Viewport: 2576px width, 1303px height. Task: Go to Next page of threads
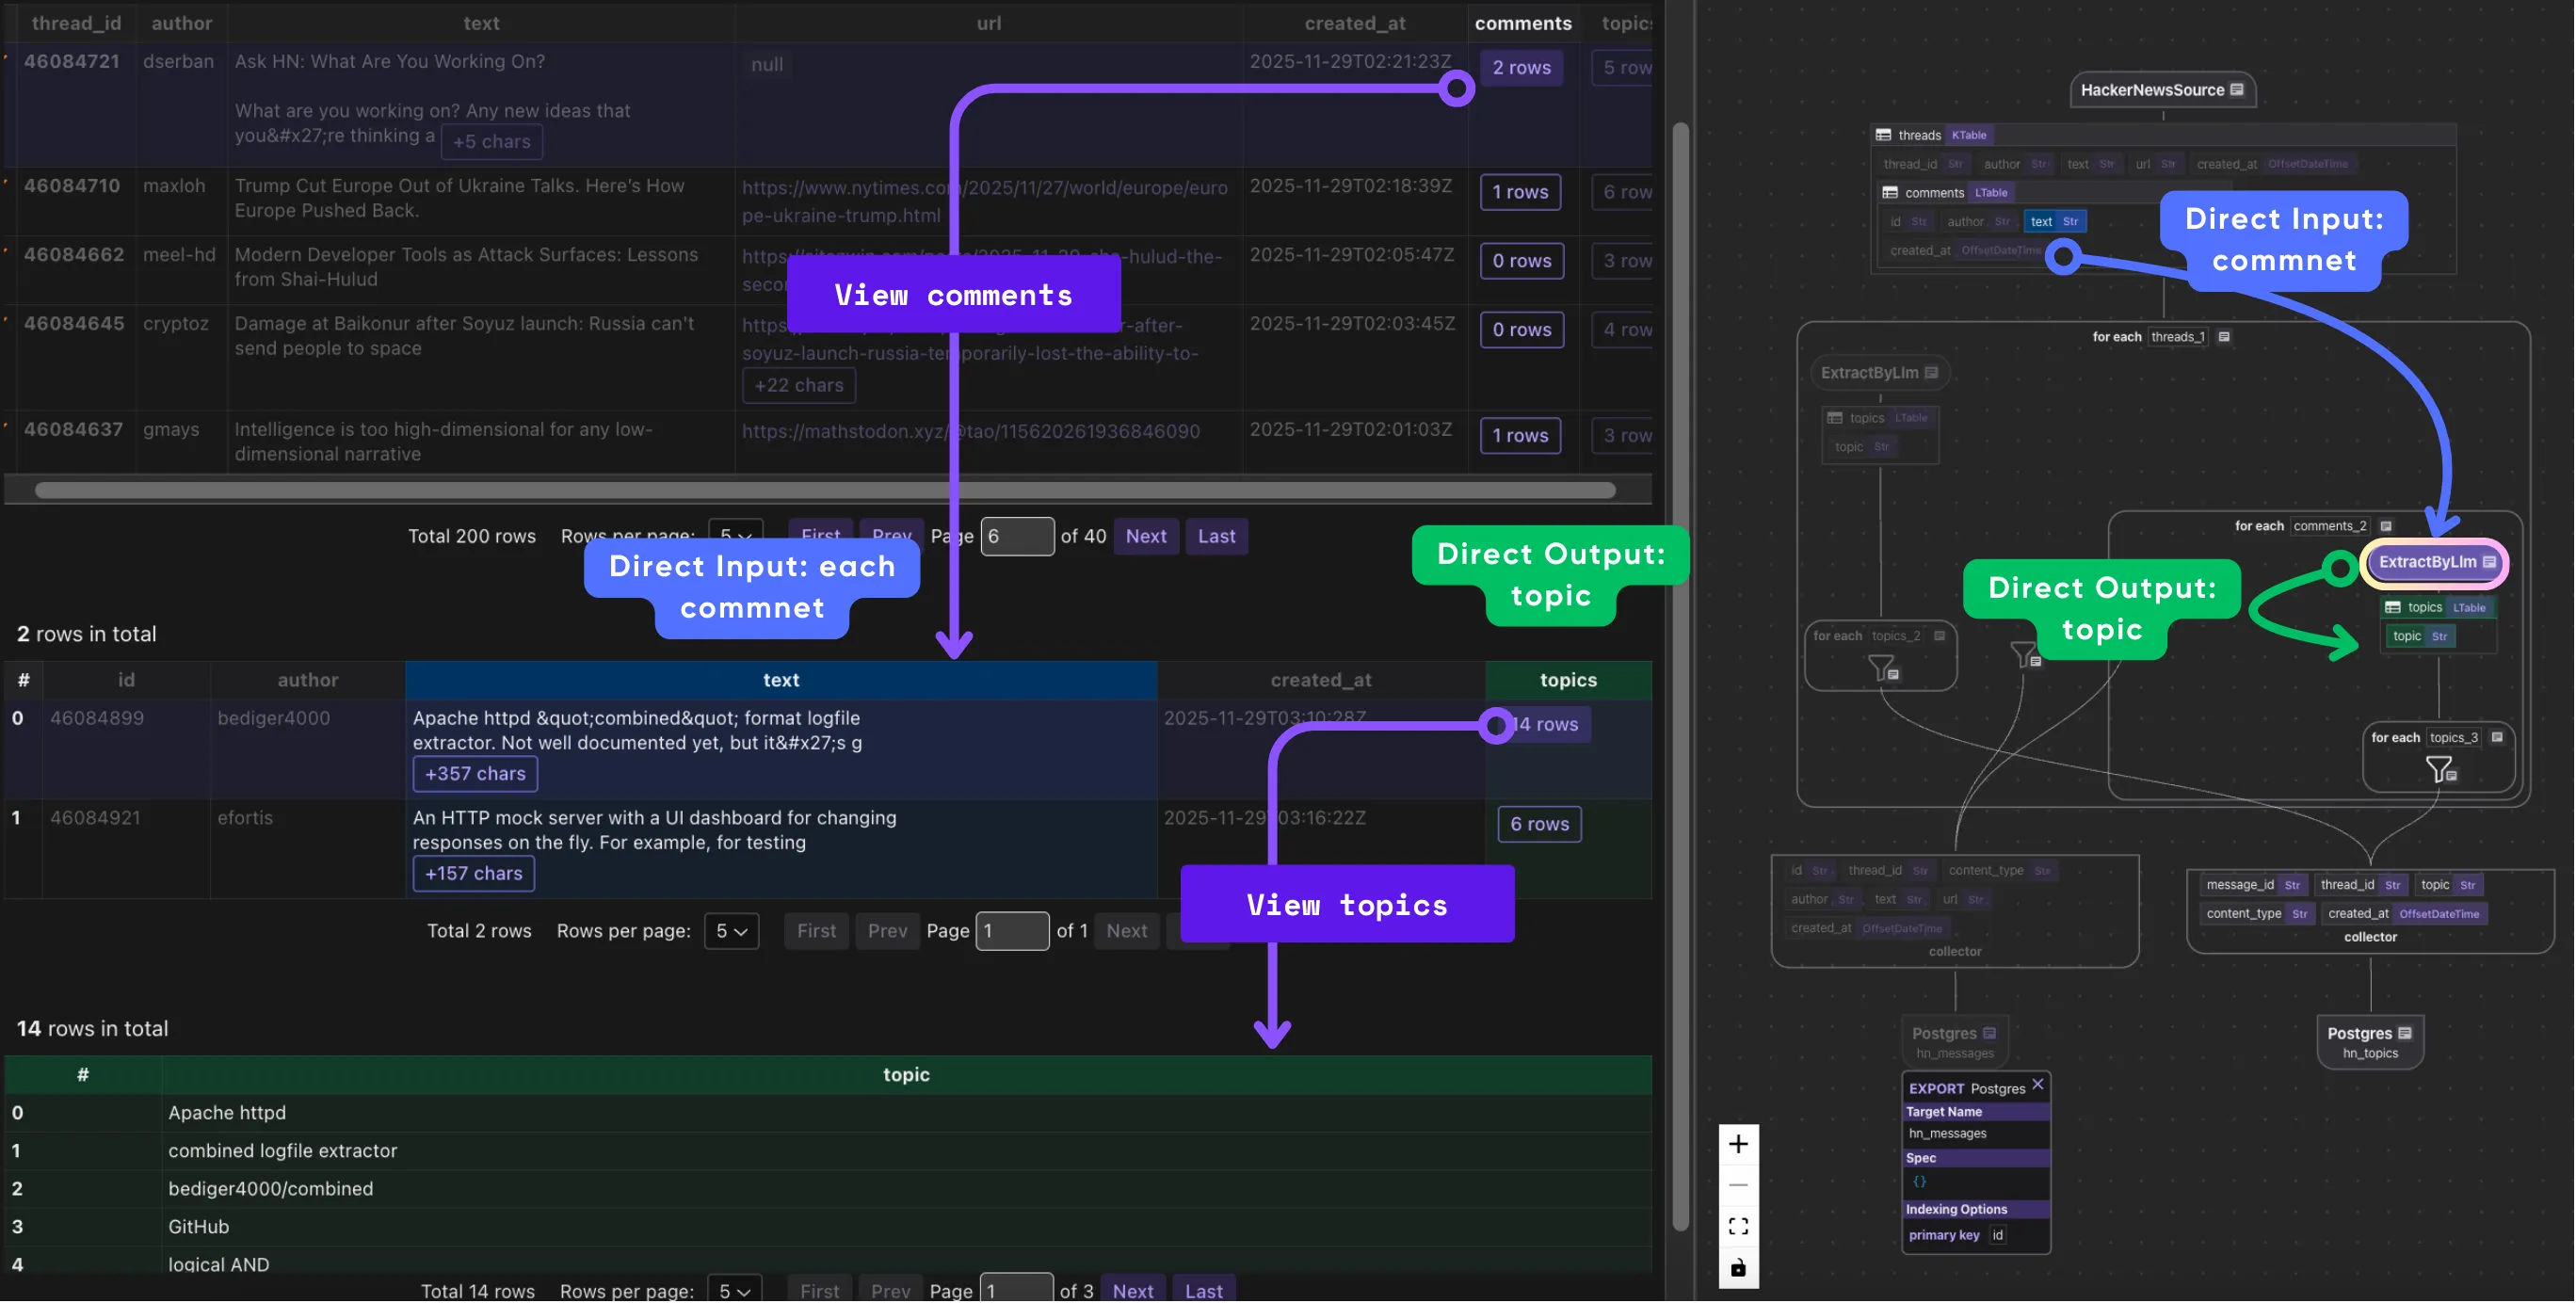point(1145,537)
